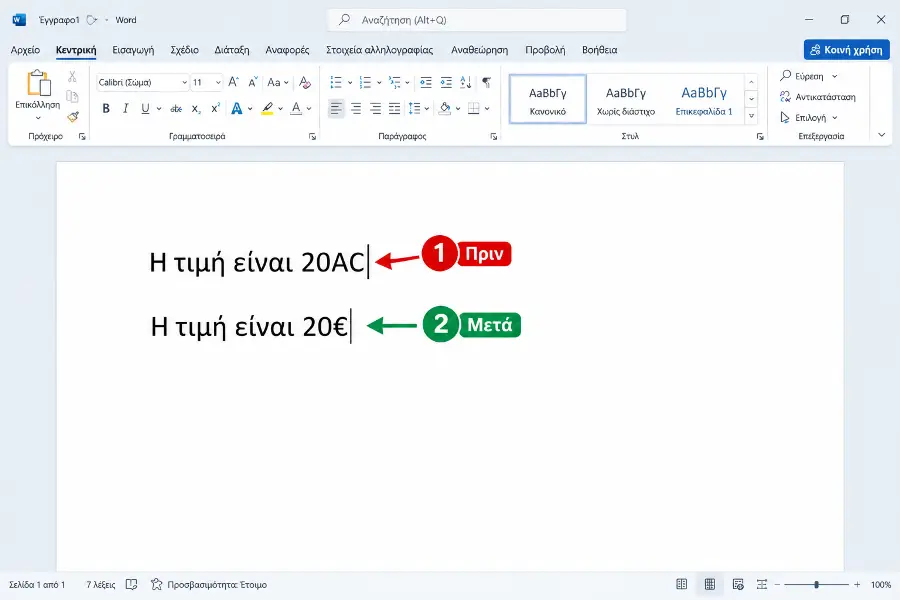This screenshot has height=600, width=900.
Task: Sort the text with the A-Z sort icon
Action: point(465,82)
